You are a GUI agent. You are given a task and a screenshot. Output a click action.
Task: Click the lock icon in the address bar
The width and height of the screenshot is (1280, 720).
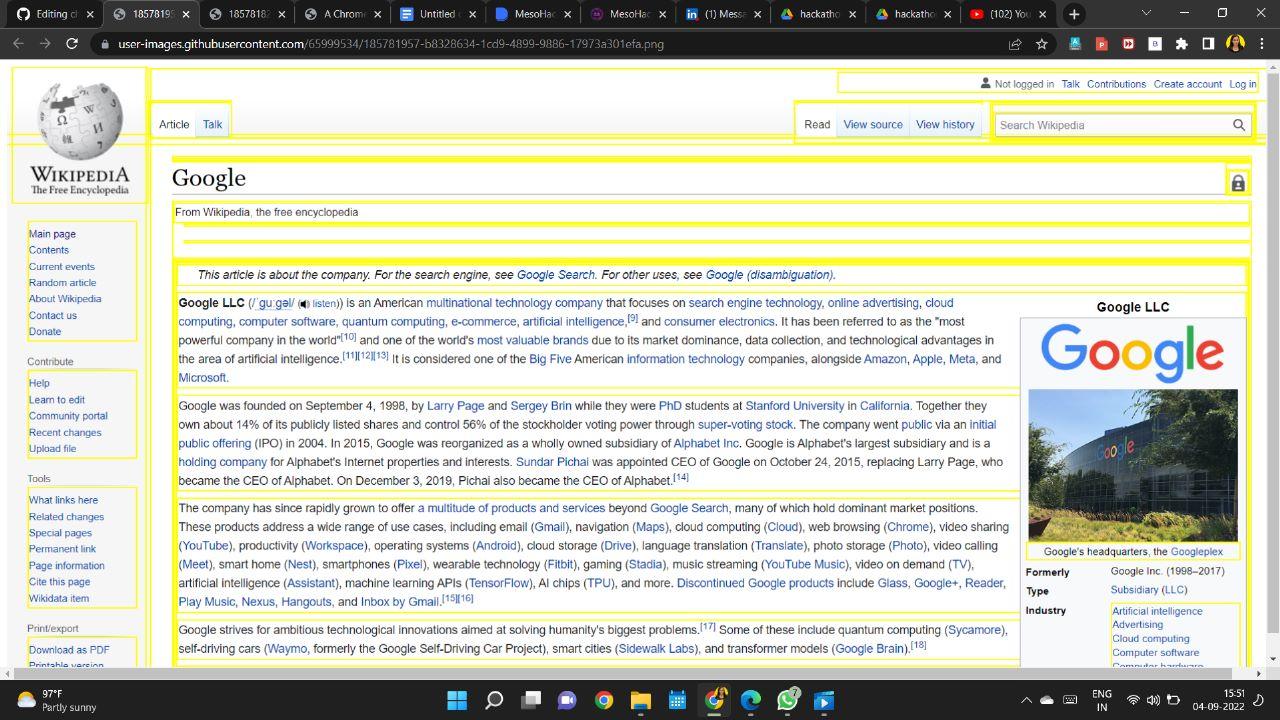(104, 44)
